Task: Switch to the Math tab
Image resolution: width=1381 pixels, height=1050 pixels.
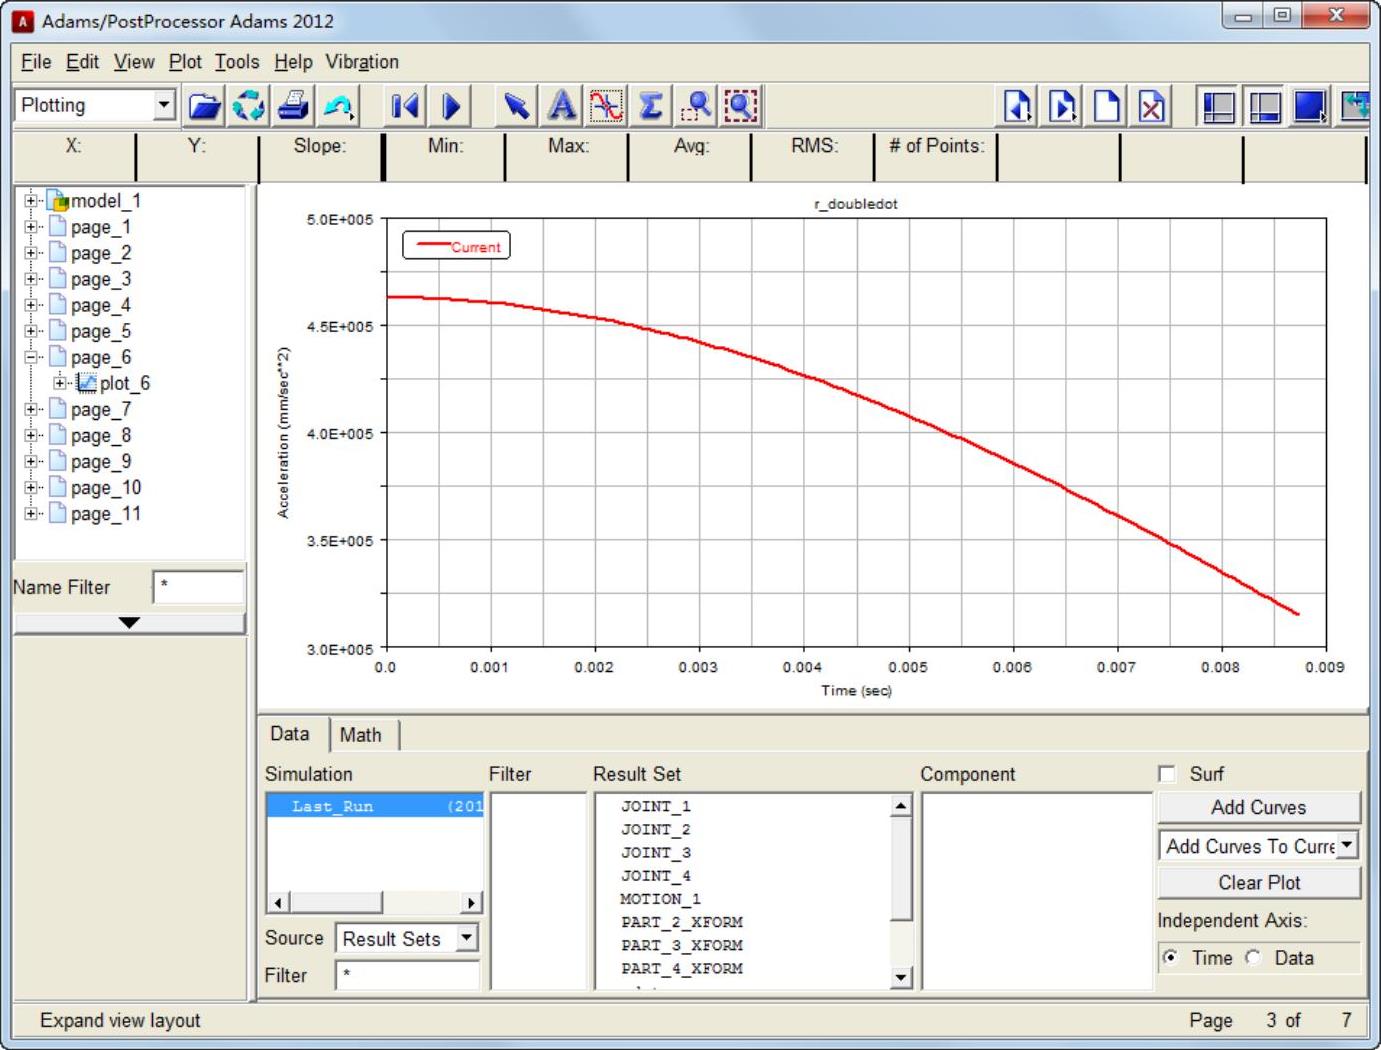Action: (x=360, y=735)
